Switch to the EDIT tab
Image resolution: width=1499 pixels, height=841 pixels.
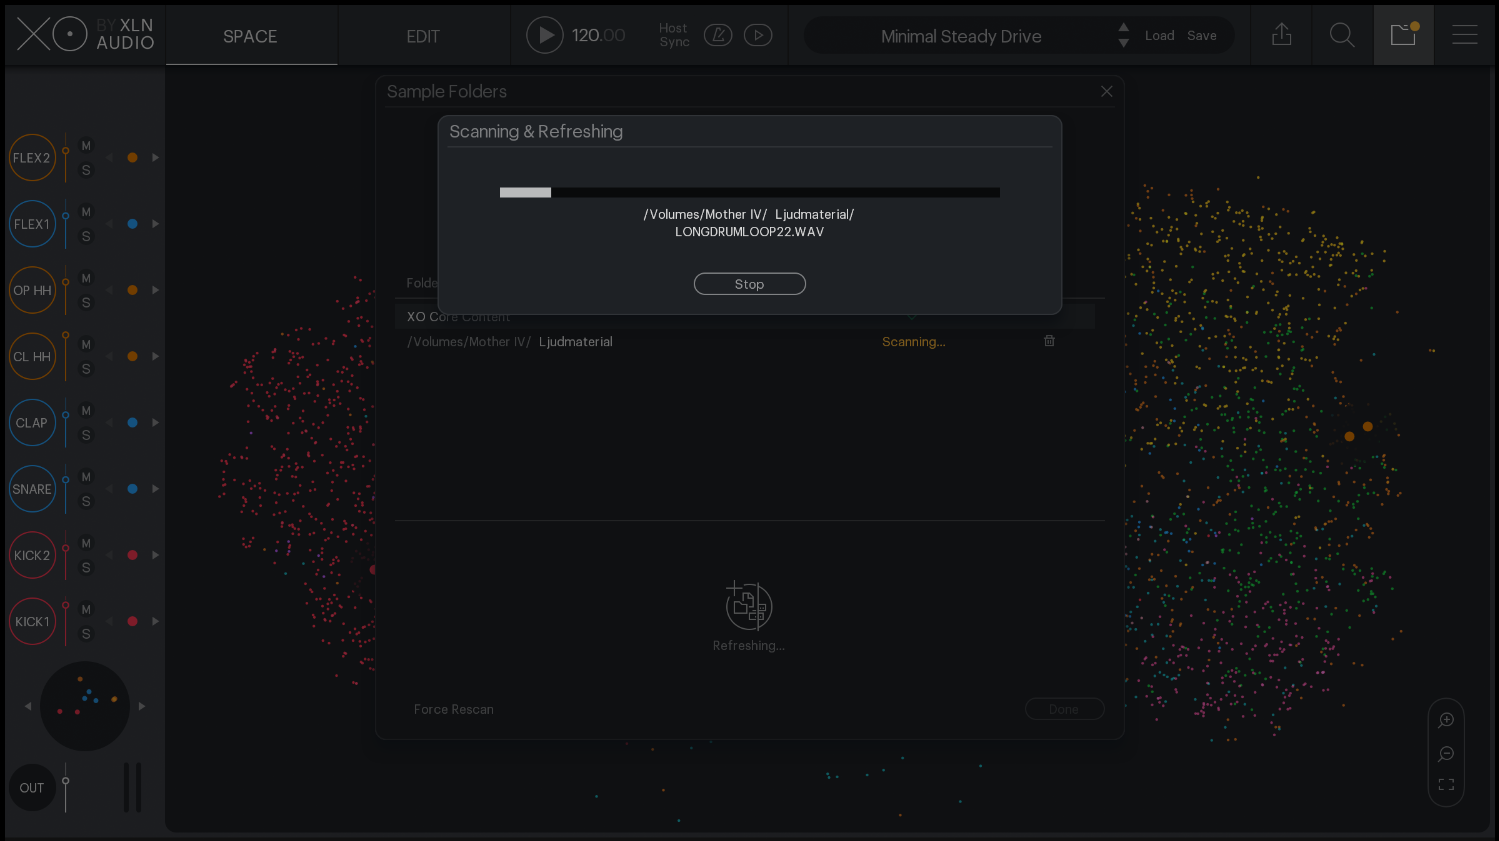pyautogui.click(x=423, y=36)
